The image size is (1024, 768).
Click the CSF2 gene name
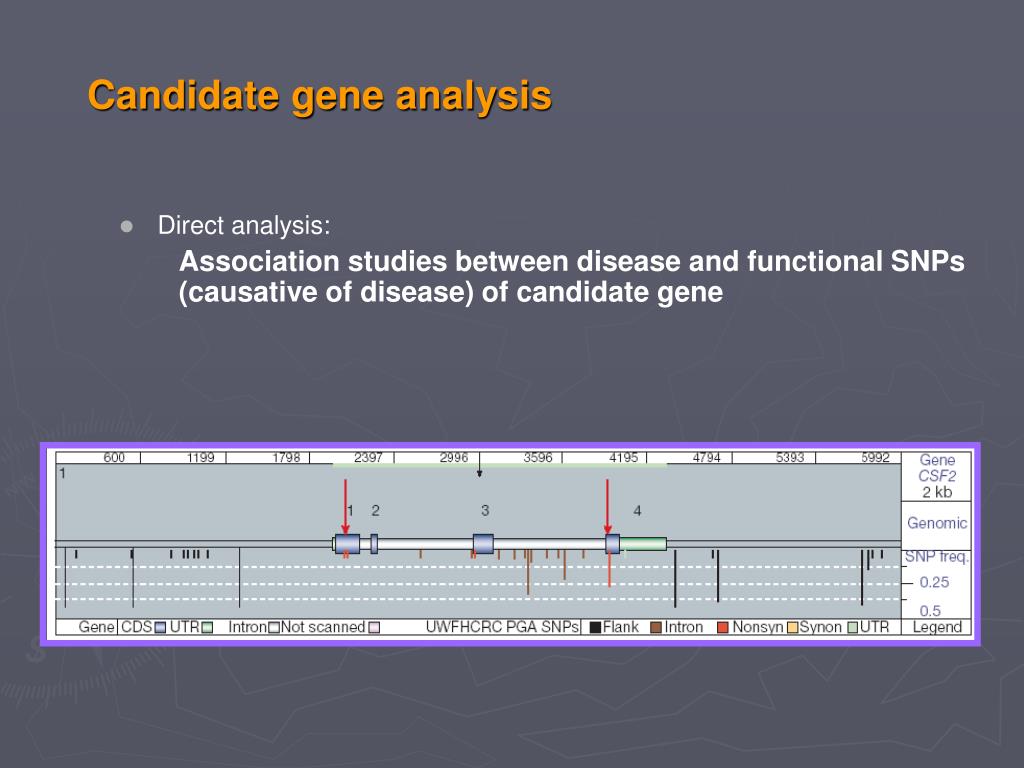(937, 476)
